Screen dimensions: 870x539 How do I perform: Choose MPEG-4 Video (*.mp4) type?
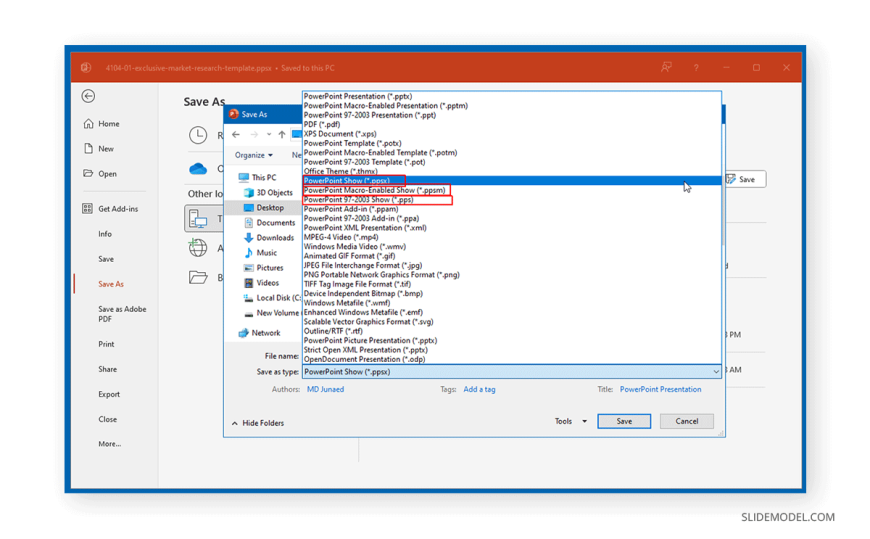click(512, 237)
